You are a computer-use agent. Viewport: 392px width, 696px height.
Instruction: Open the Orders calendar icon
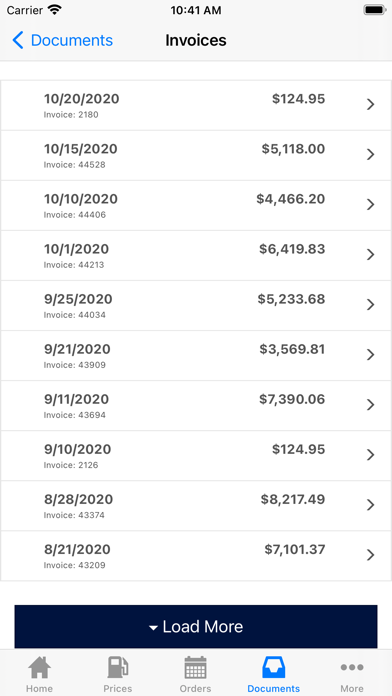[195, 667]
